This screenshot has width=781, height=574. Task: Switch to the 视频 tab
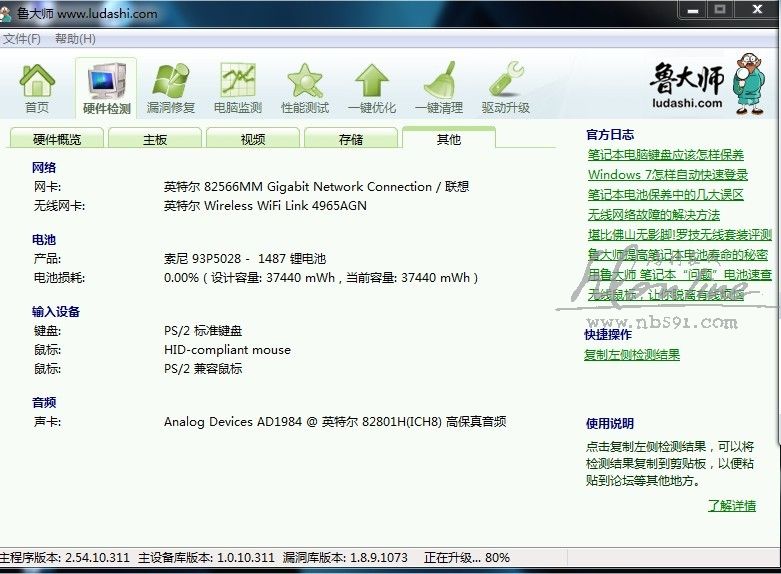pyautogui.click(x=253, y=140)
